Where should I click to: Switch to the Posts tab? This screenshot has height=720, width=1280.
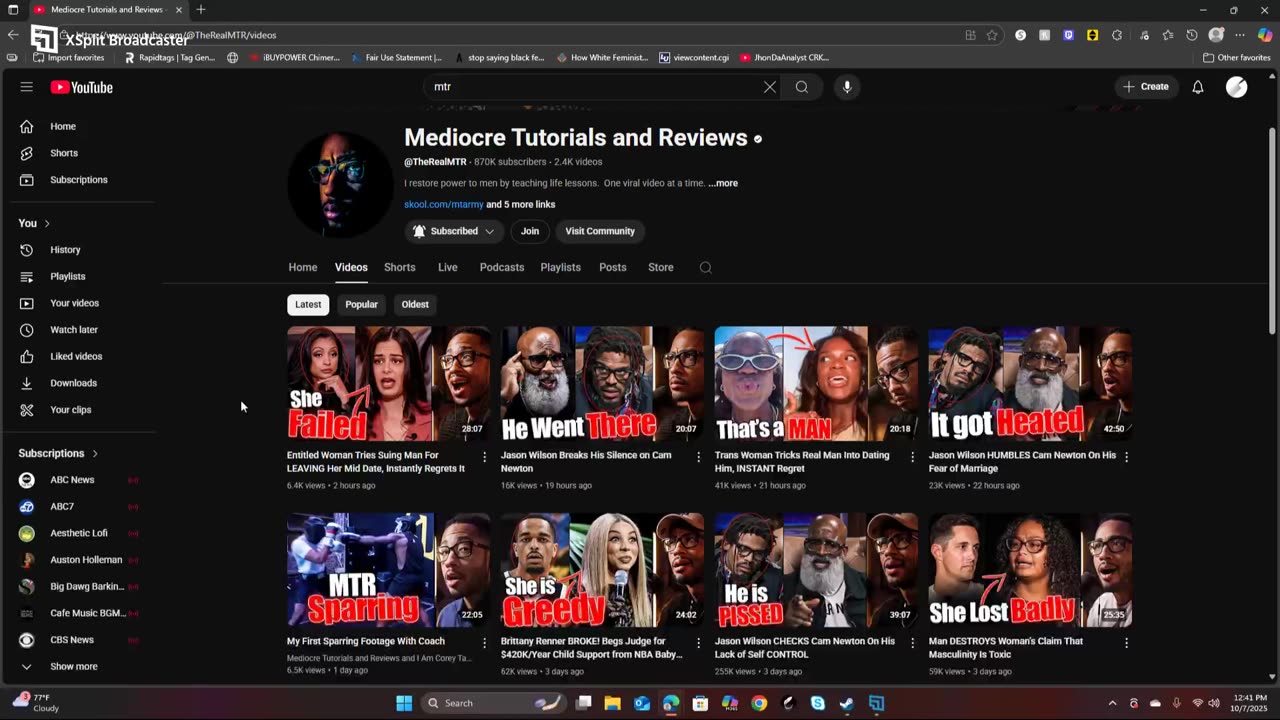pyautogui.click(x=613, y=267)
